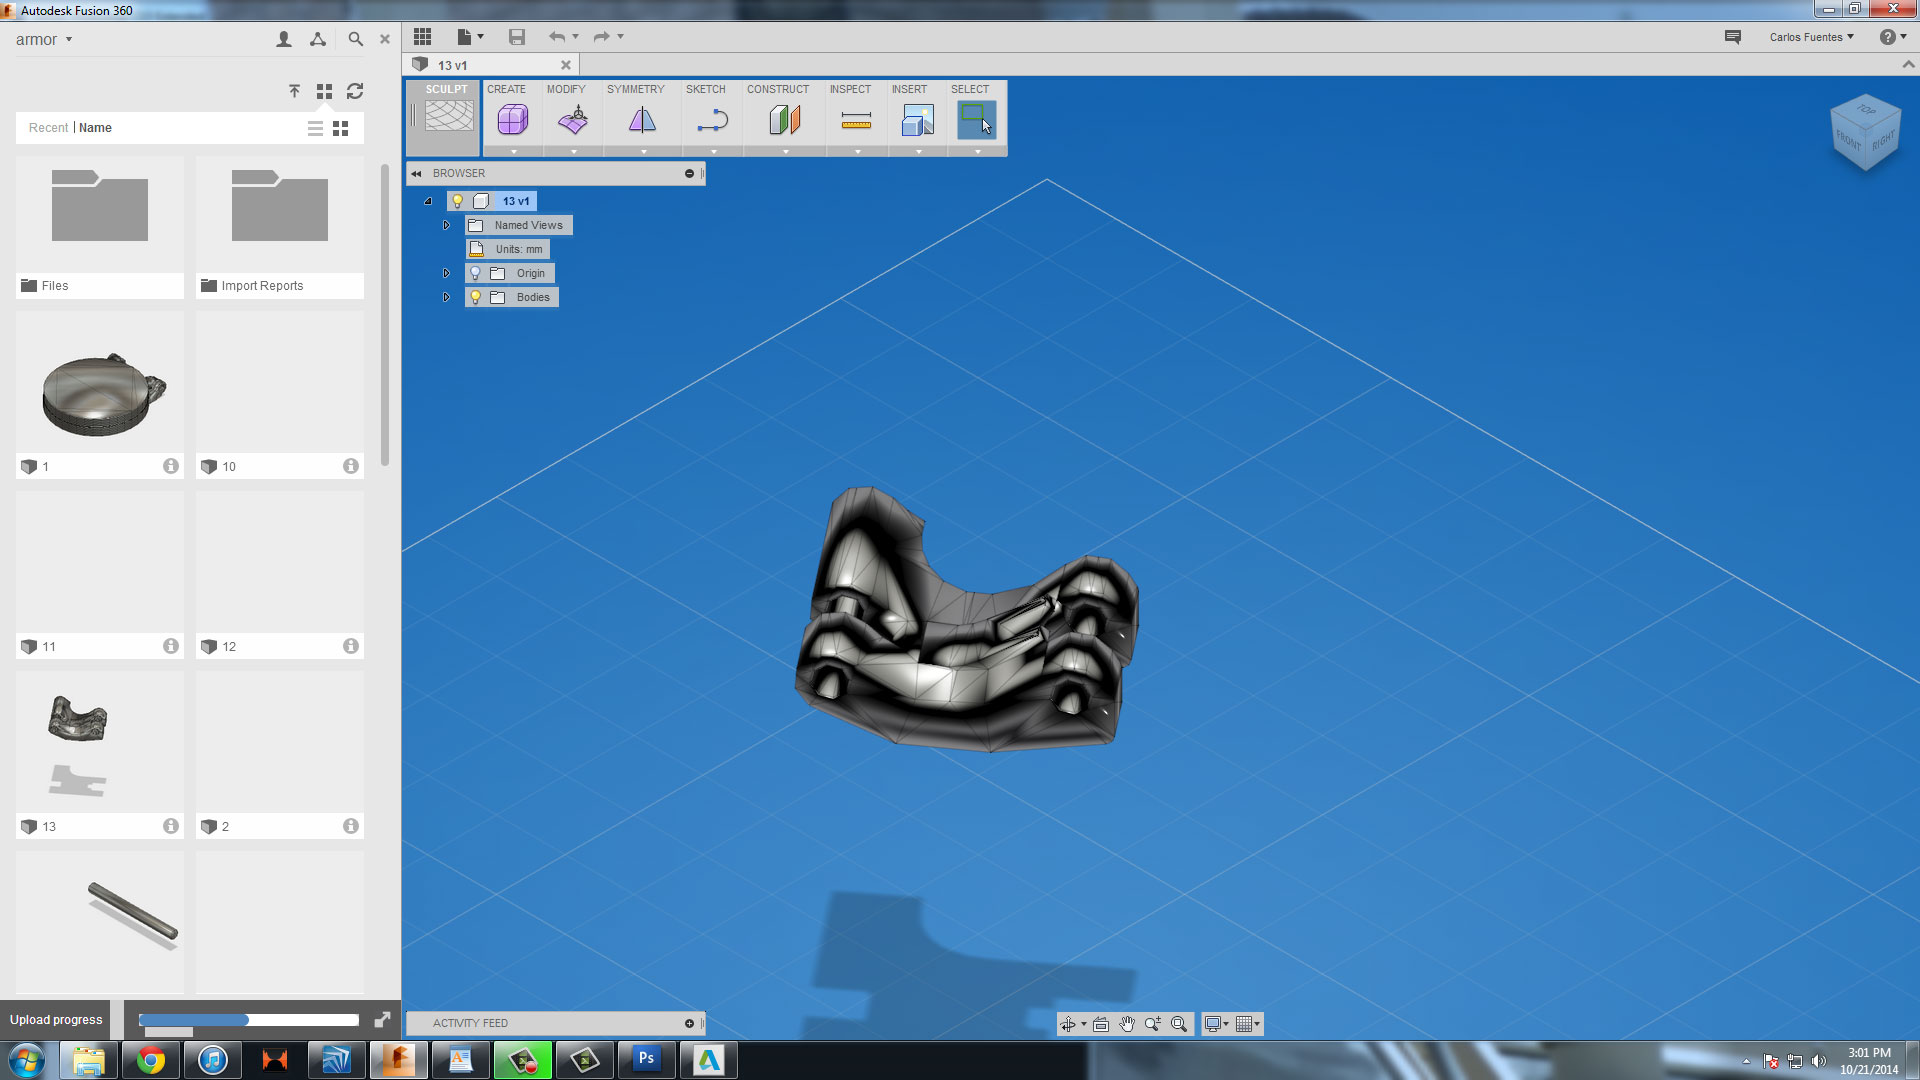Expand the Activity Feed panel toggle
The image size is (1920, 1080).
pyautogui.click(x=689, y=1023)
